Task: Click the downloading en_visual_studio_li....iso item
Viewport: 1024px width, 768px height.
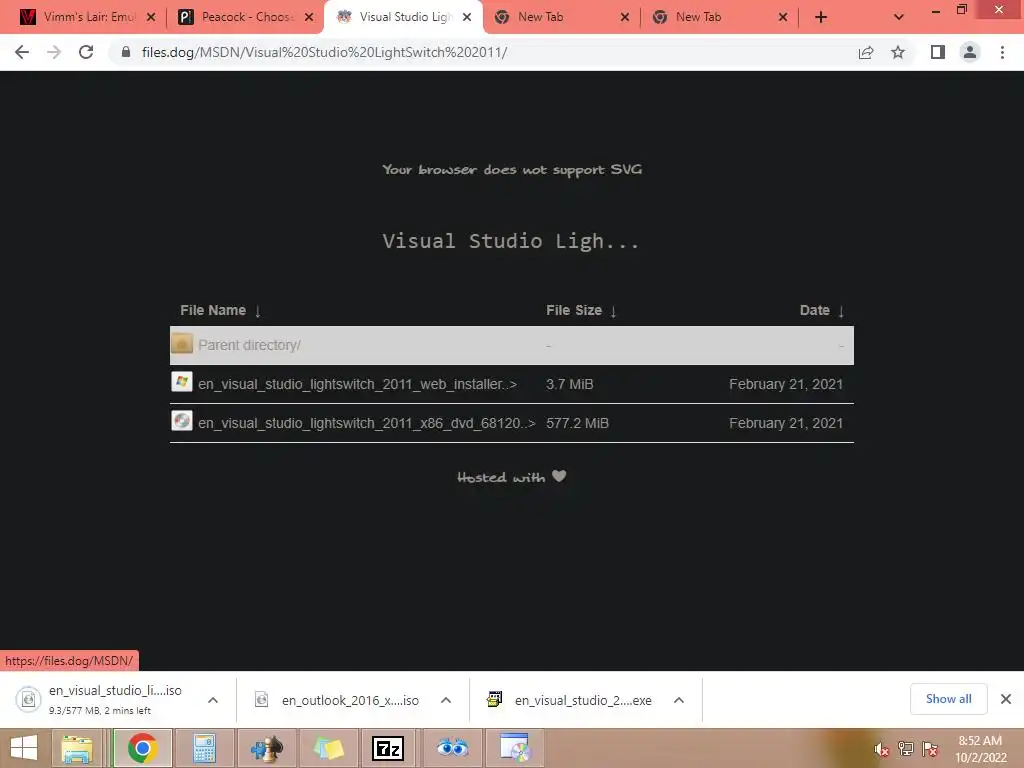Action: point(104,699)
